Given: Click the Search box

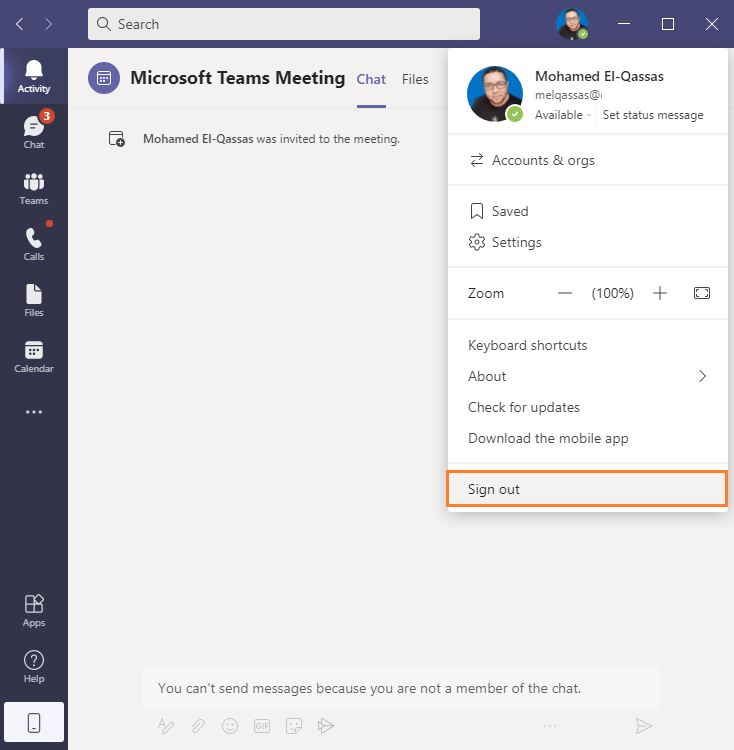Looking at the screenshot, I should (284, 24).
